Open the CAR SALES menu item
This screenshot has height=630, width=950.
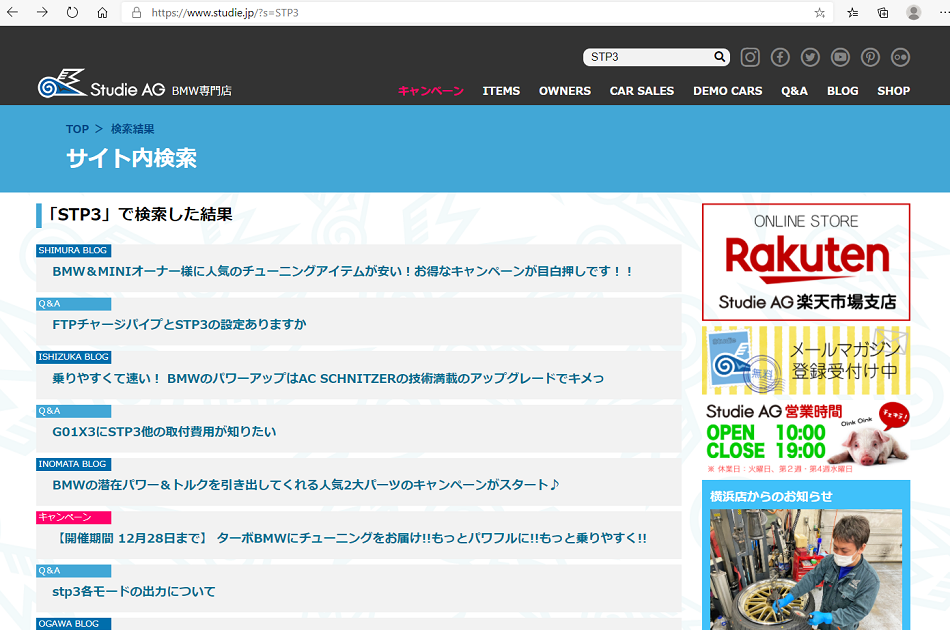click(642, 91)
